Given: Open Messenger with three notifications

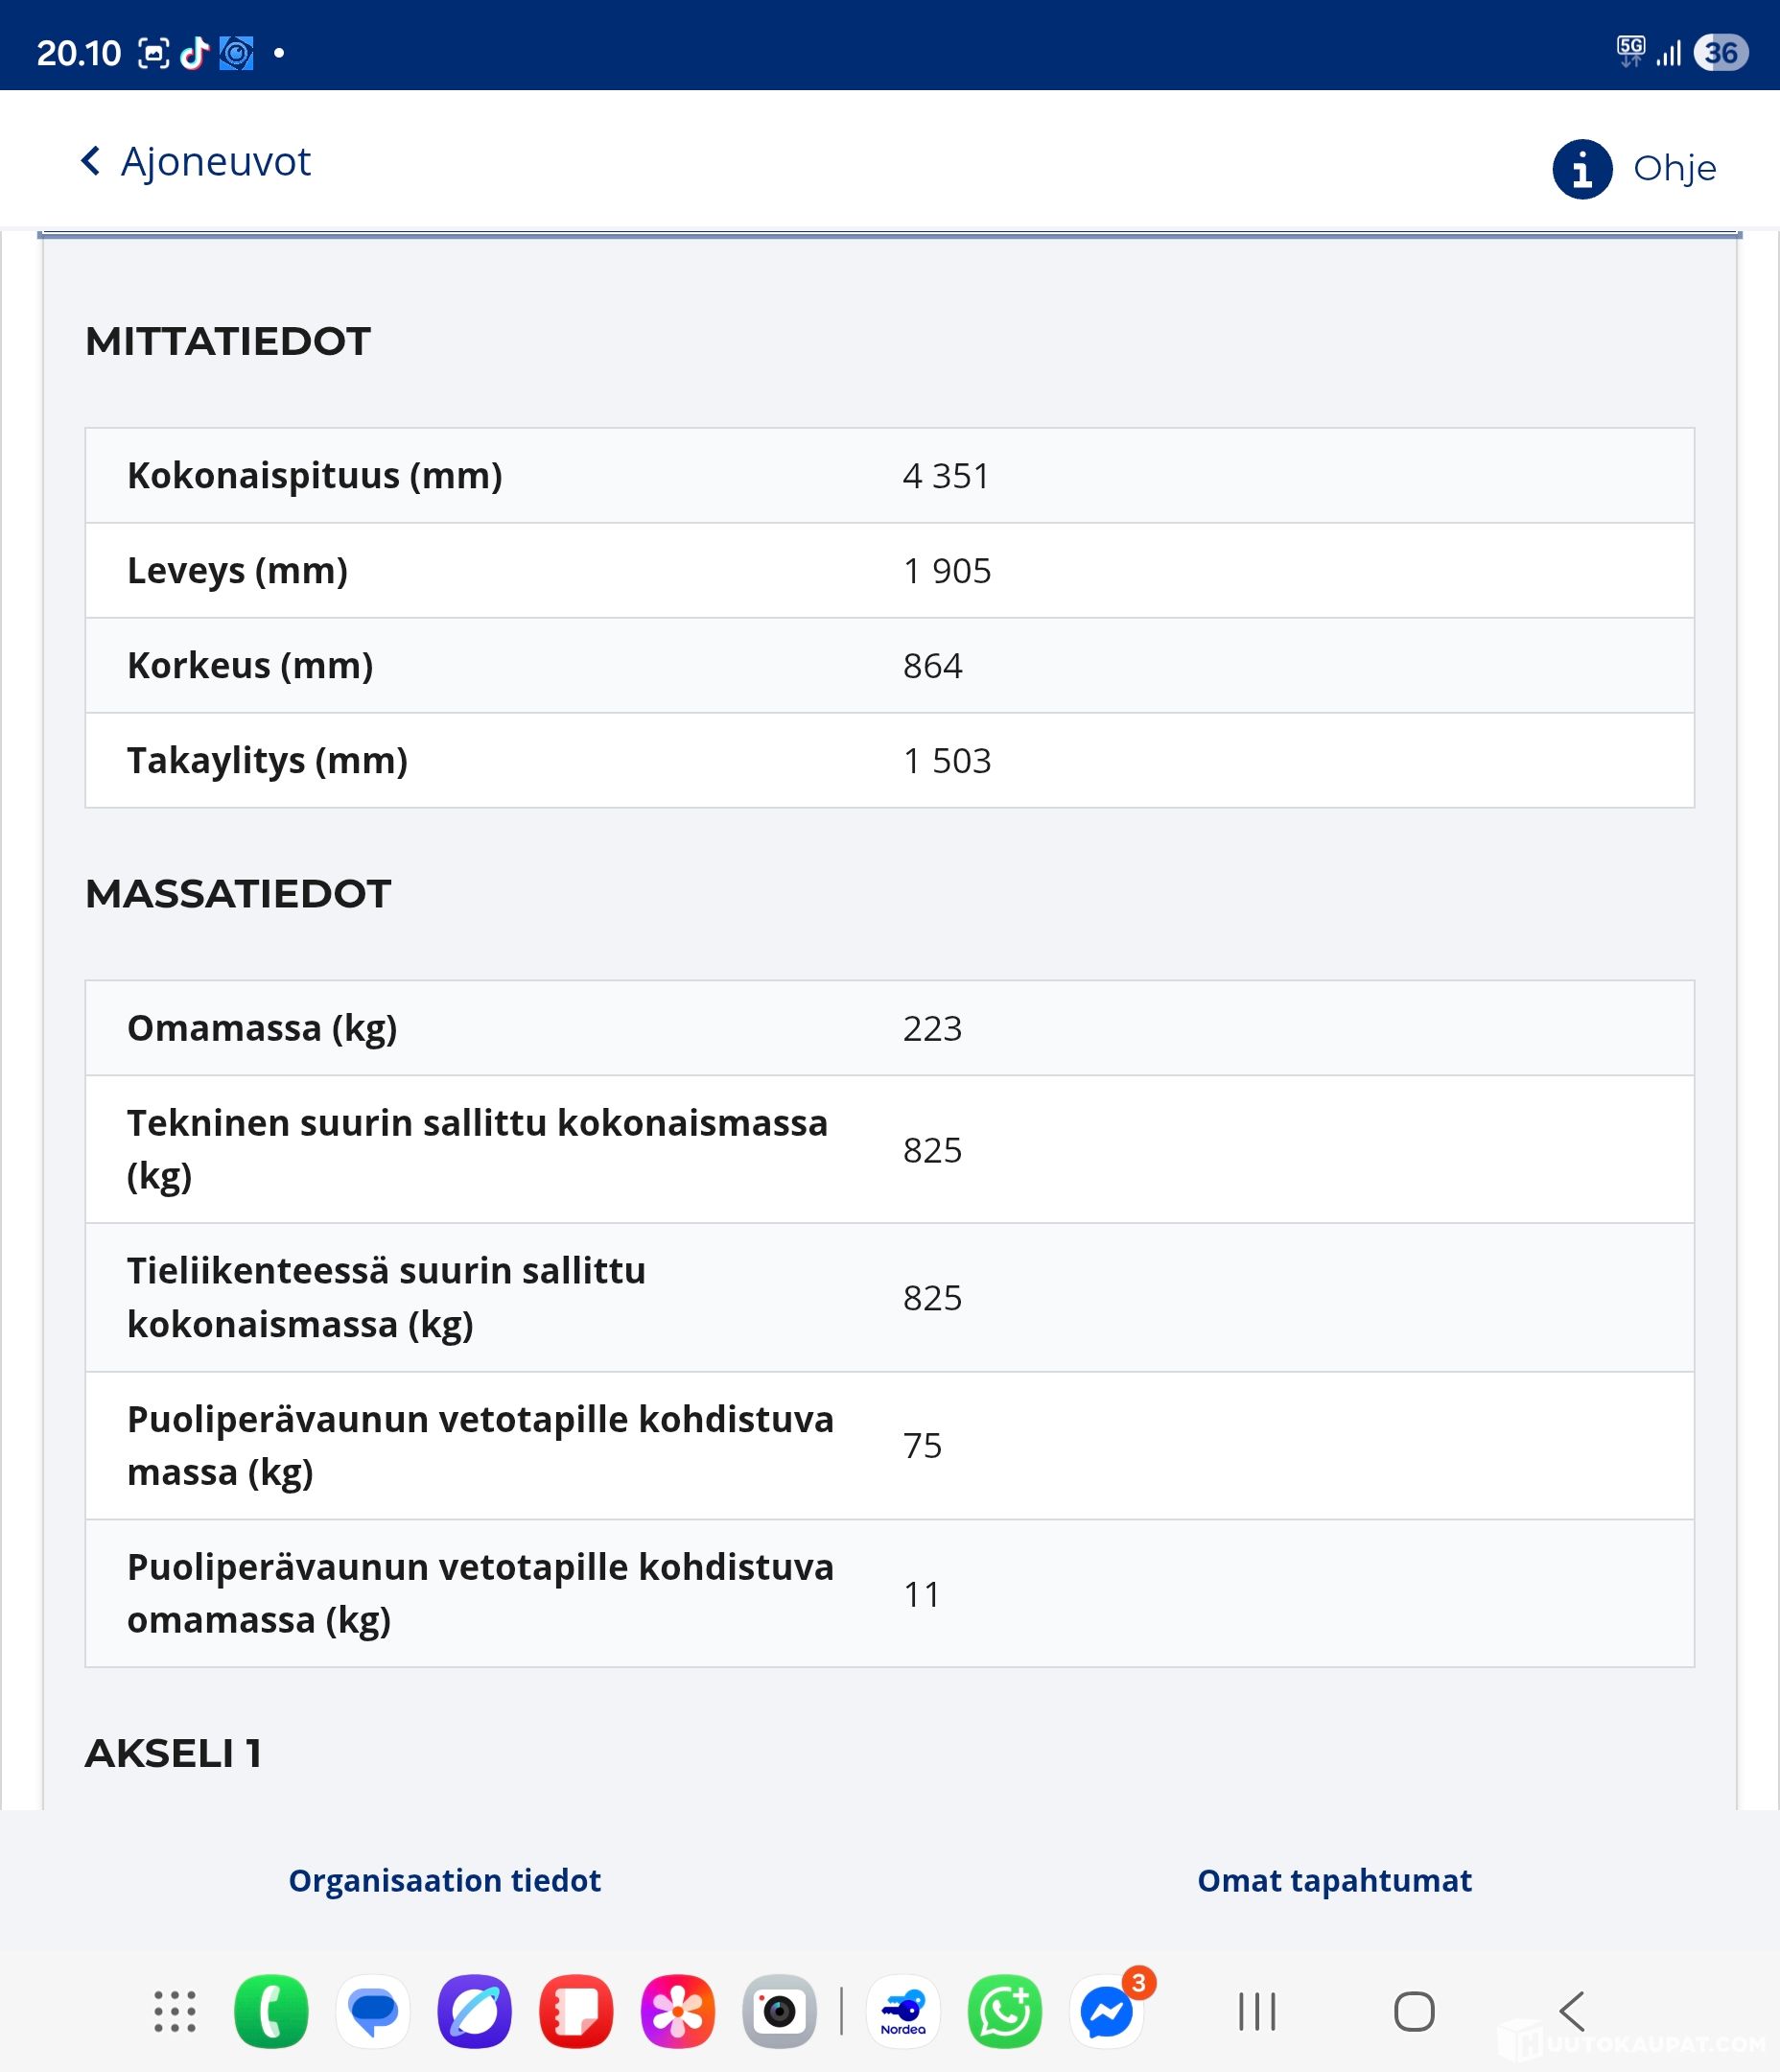Looking at the screenshot, I should tap(1107, 2011).
